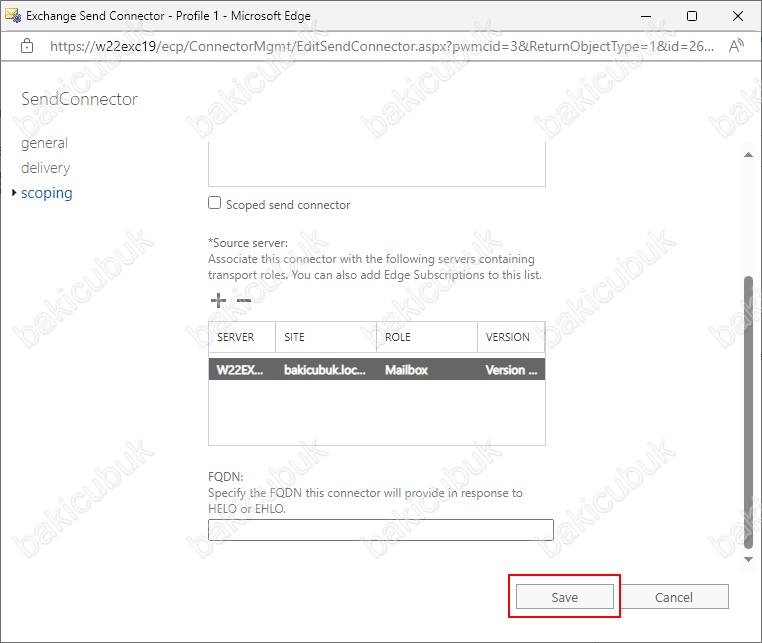Viewport: 762px width, 643px height.
Task: Select the scoping tab
Action: click(x=47, y=193)
